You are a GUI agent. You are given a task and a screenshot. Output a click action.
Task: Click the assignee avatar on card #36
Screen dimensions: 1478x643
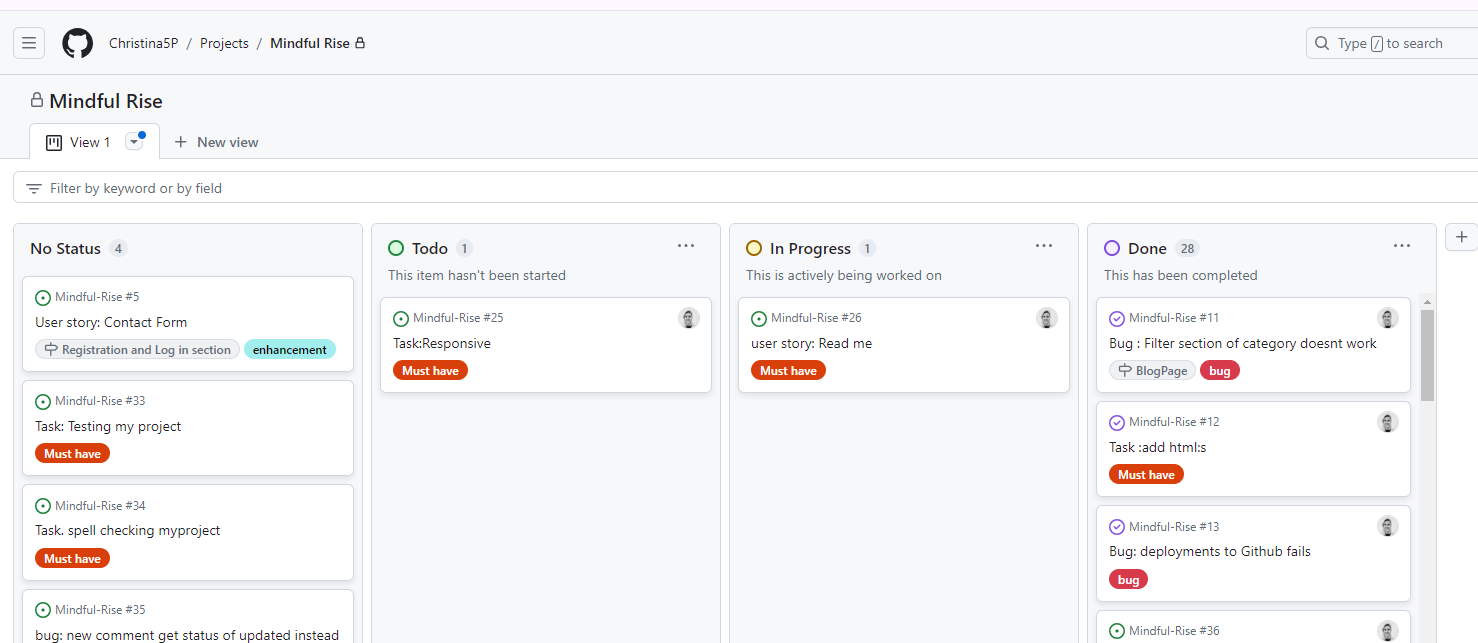[x=1388, y=631]
